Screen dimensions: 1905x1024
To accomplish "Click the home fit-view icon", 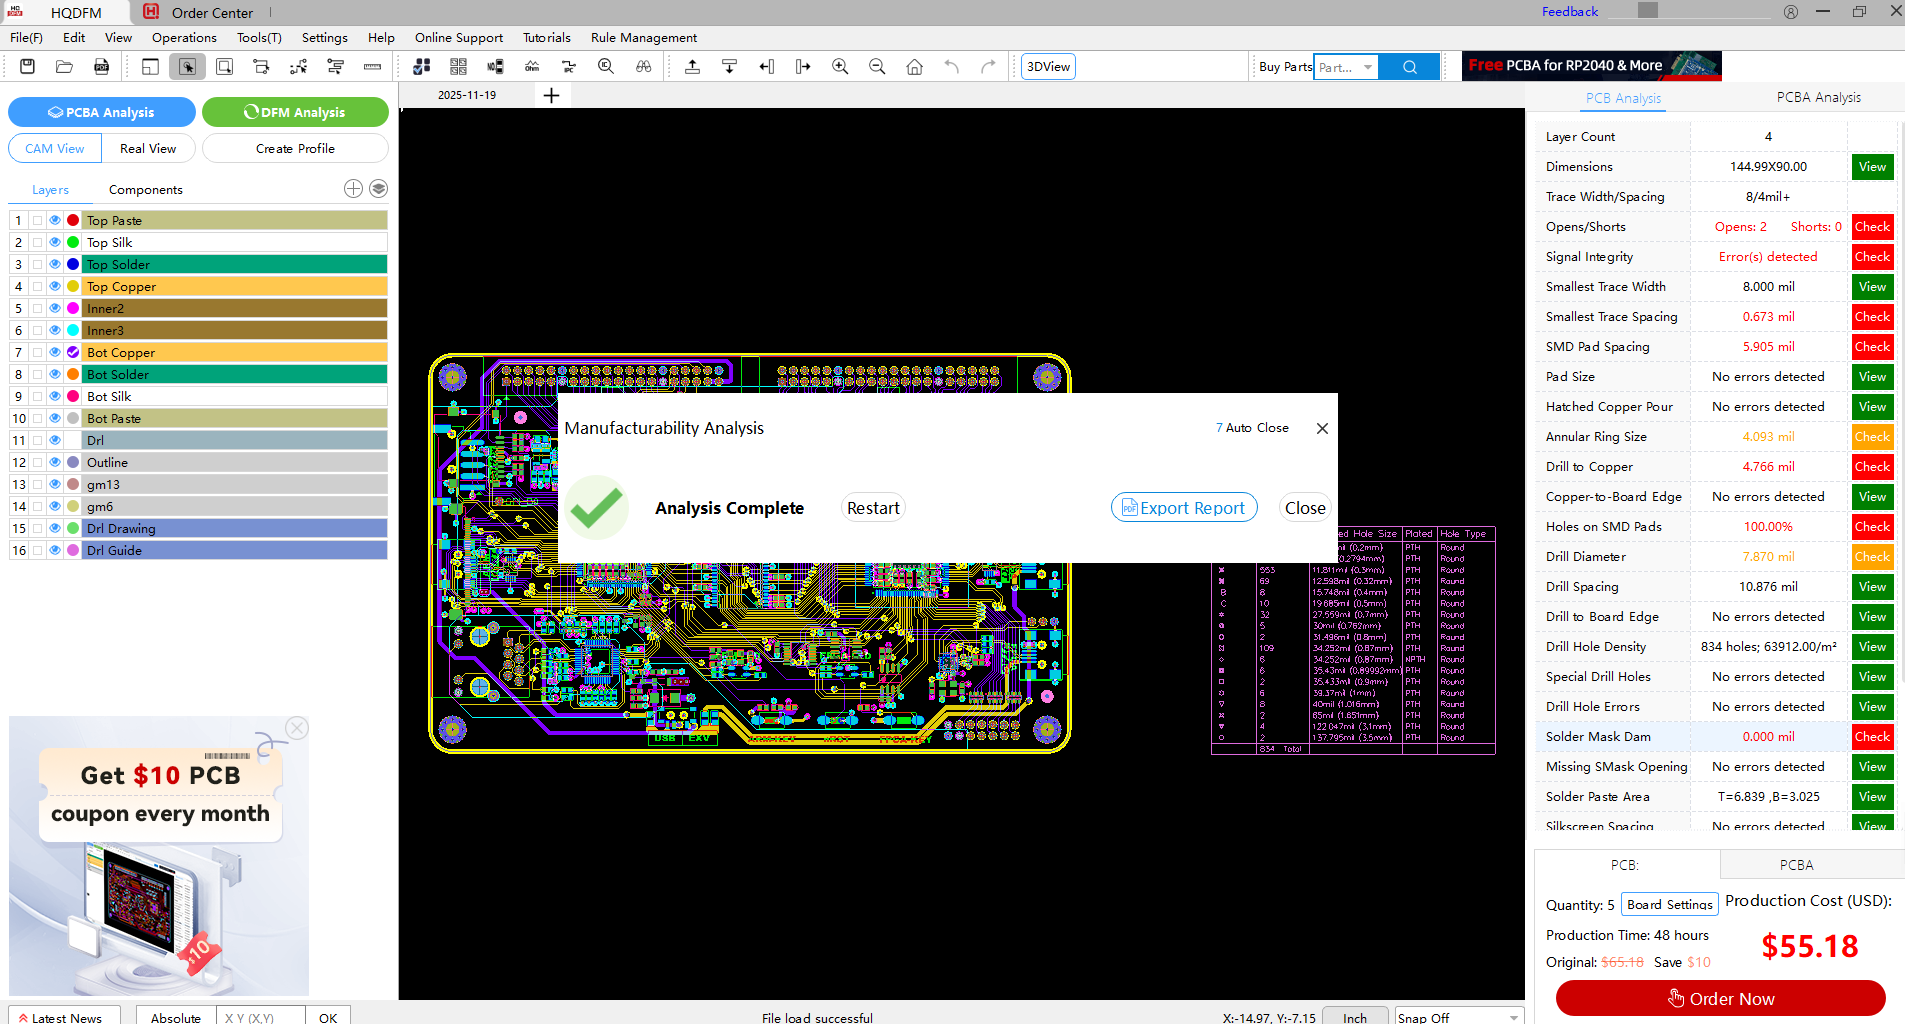I will coord(914,67).
